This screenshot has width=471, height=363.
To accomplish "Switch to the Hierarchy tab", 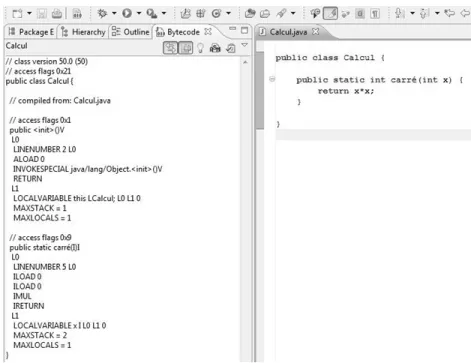I will coord(84,32).
